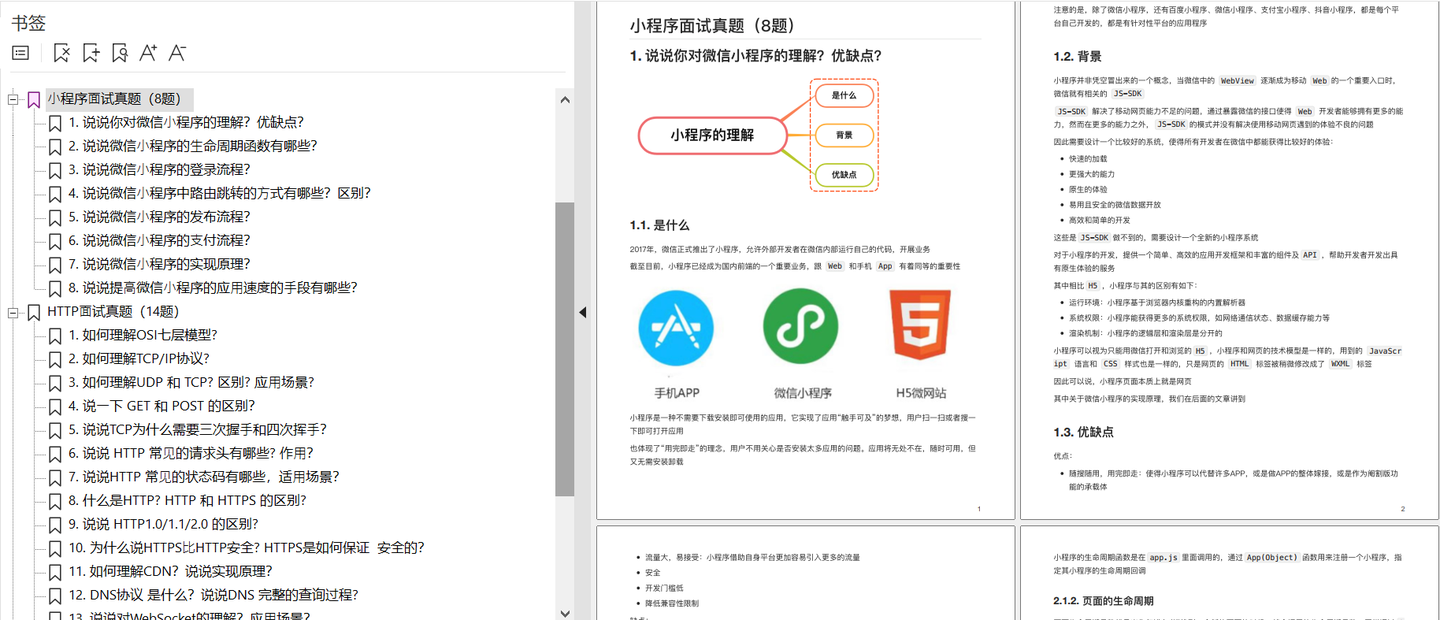This screenshot has width=1440, height=620.
Task: Open bookmark 3. 说说微信小程序的登录流程？
Action: coord(159,170)
